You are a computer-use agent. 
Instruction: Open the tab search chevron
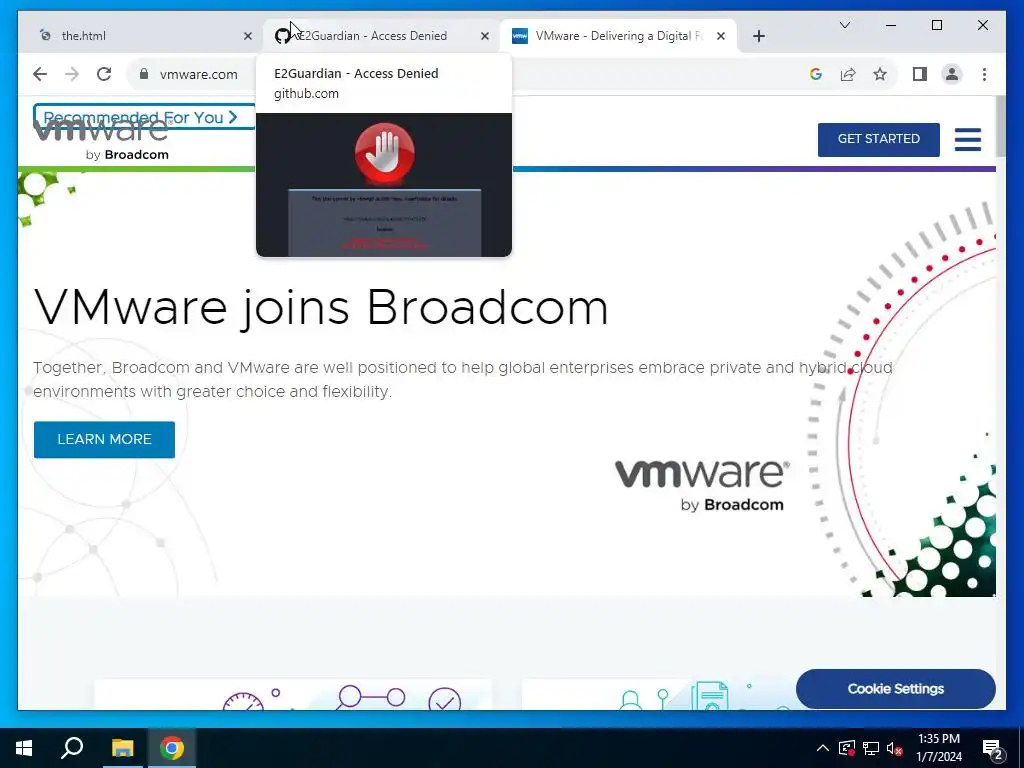pyautogui.click(x=844, y=25)
